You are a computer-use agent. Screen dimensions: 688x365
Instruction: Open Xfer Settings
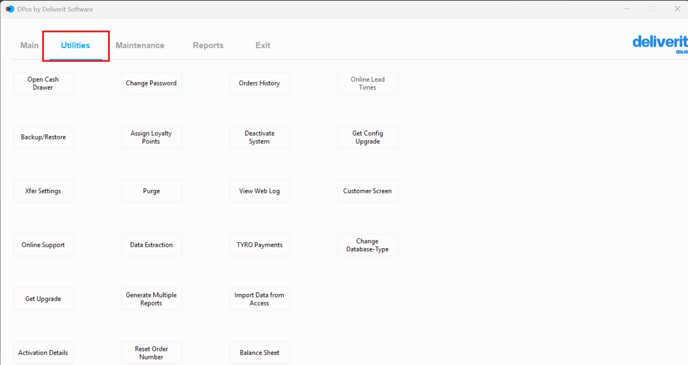43,191
